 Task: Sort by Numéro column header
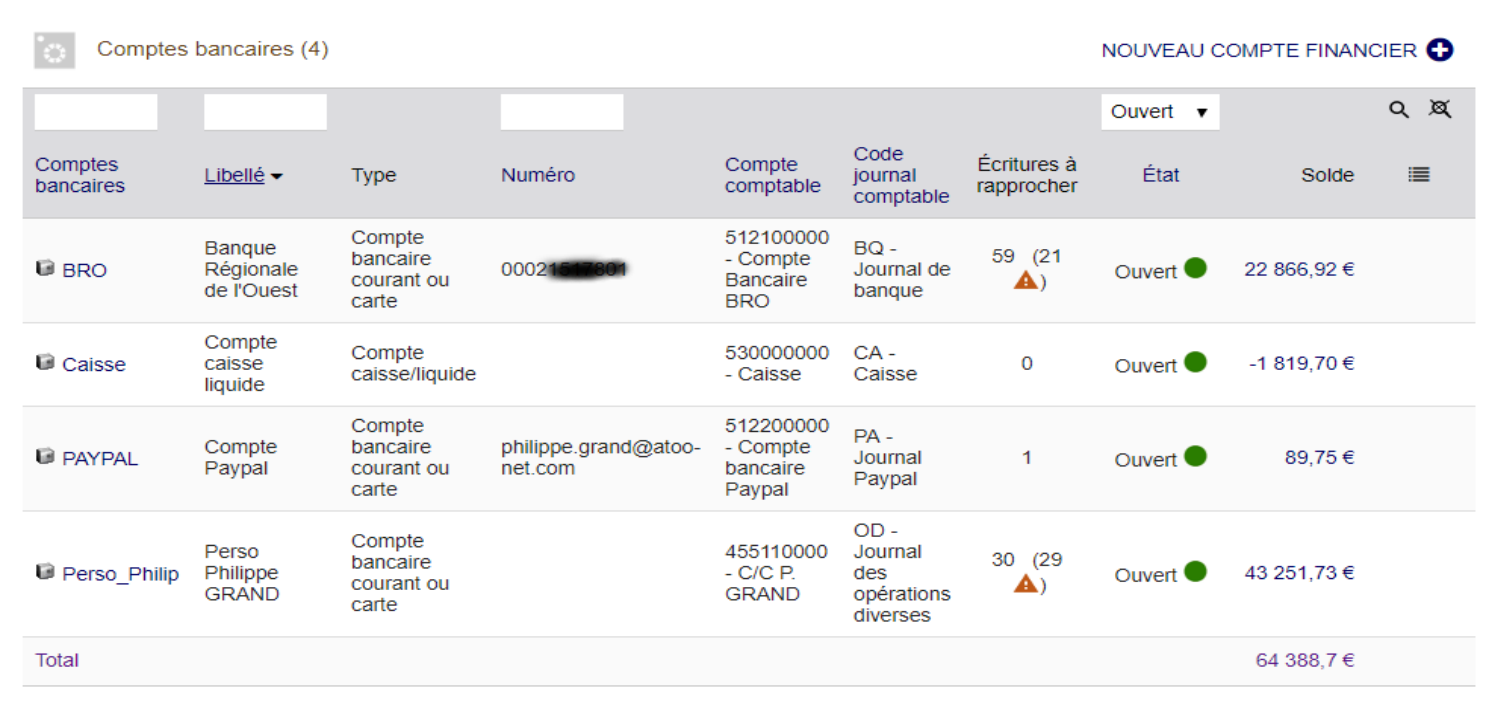[538, 175]
